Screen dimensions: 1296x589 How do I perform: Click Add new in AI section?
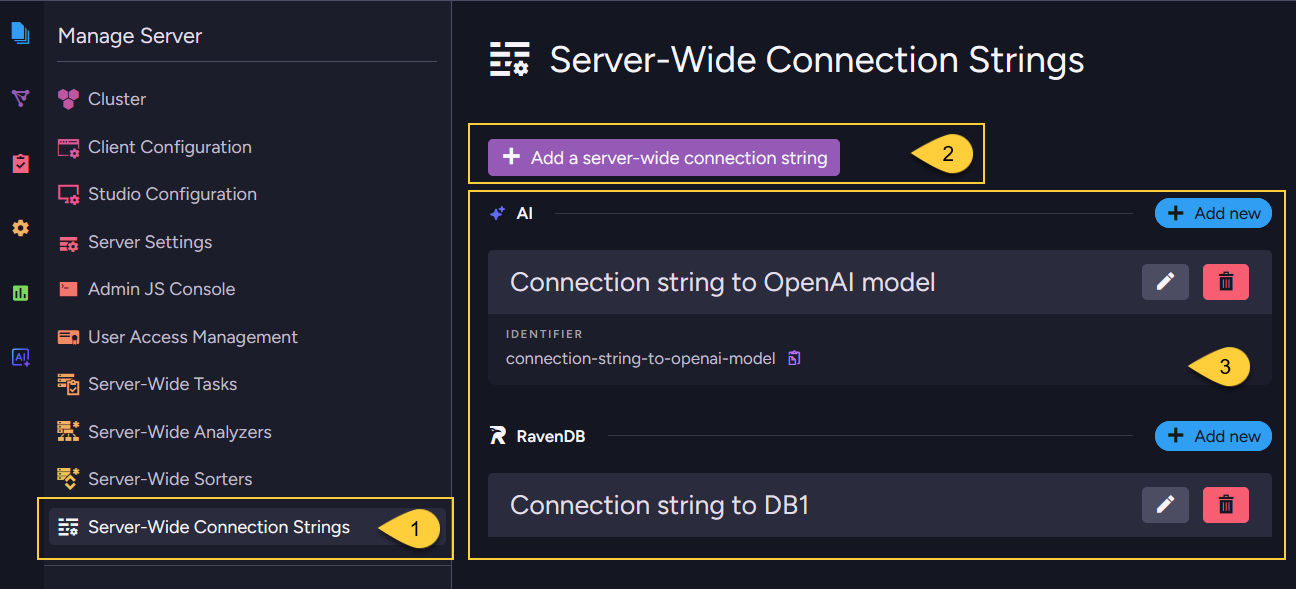click(1213, 213)
